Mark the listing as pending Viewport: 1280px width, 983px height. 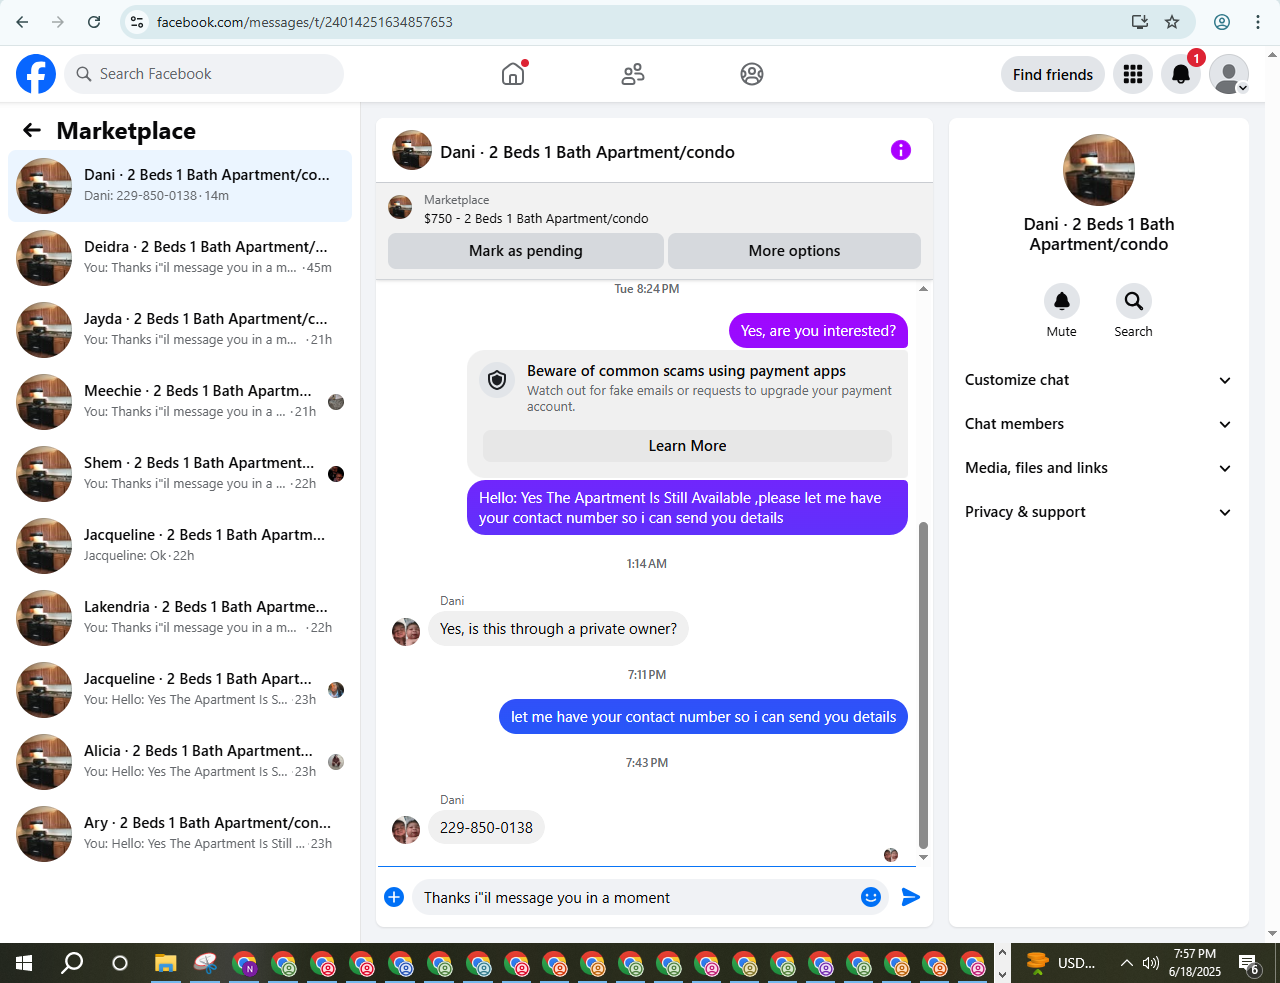point(526,251)
